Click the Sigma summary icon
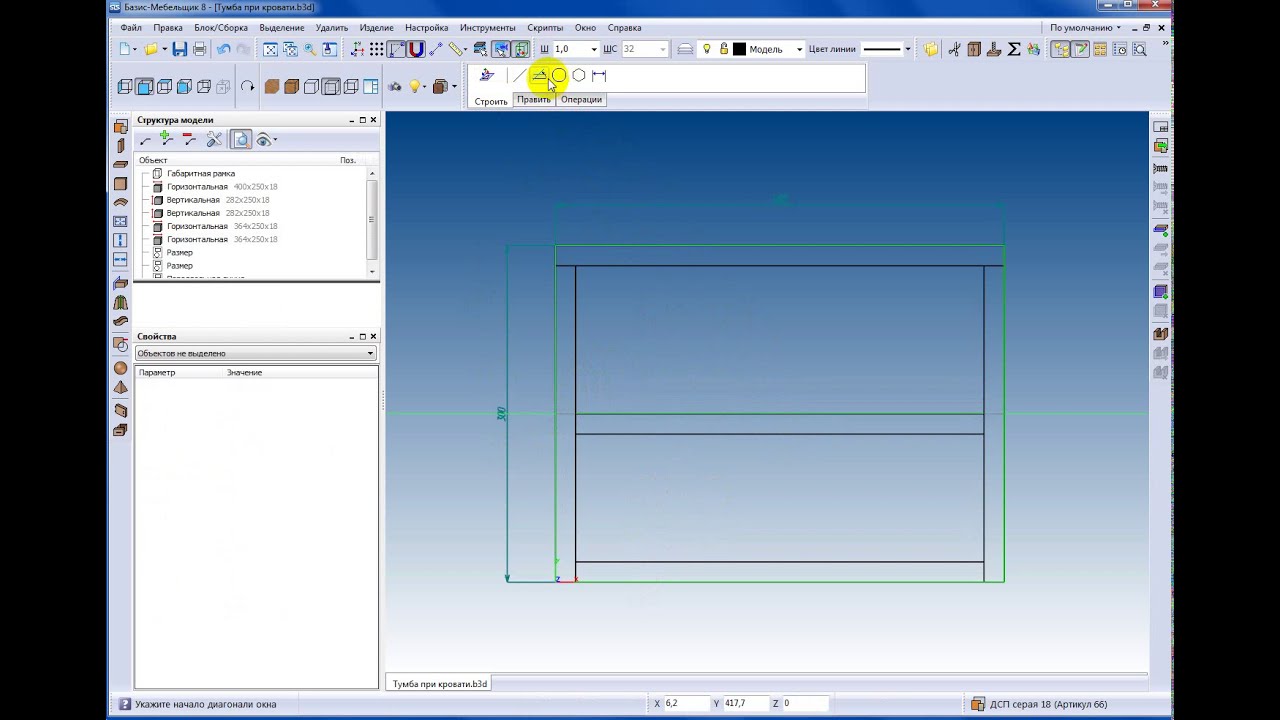The width and height of the screenshot is (1280, 720). pyautogui.click(x=1014, y=49)
